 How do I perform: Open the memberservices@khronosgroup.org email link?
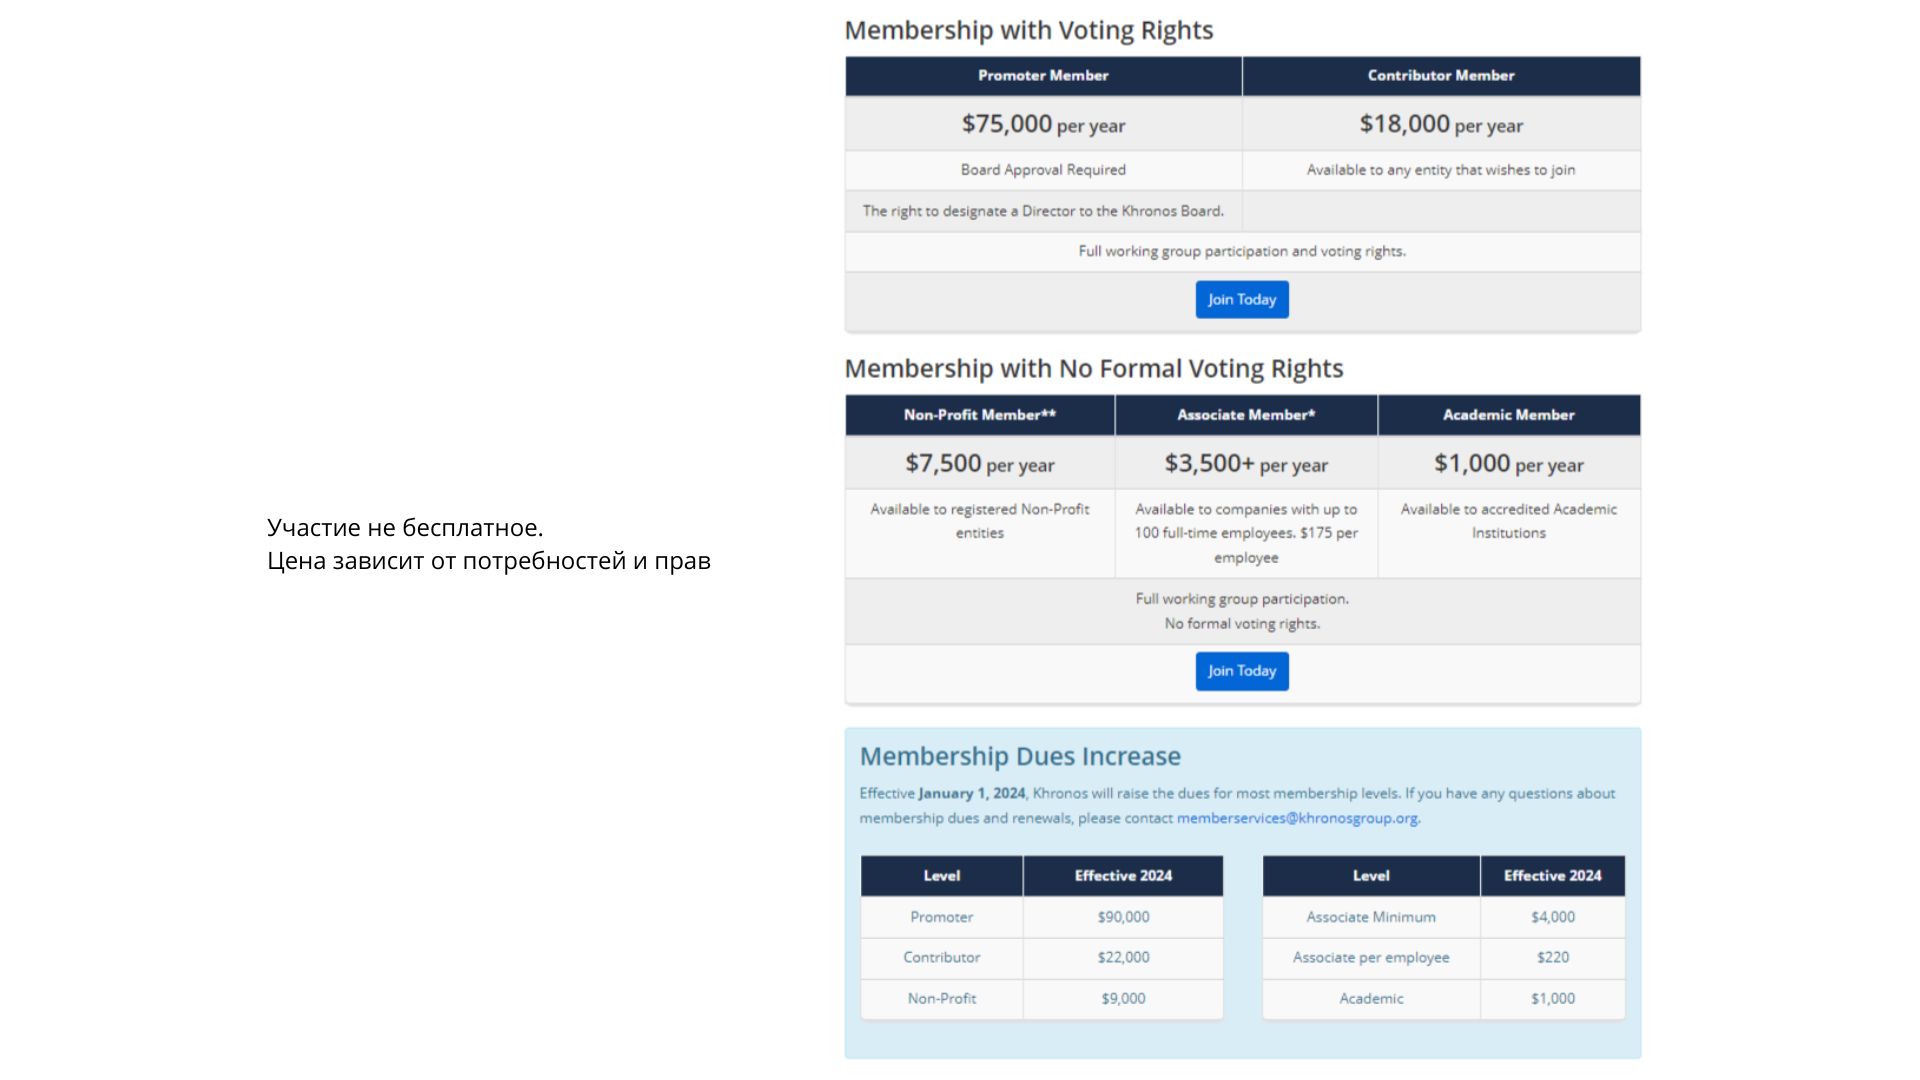pyautogui.click(x=1297, y=818)
